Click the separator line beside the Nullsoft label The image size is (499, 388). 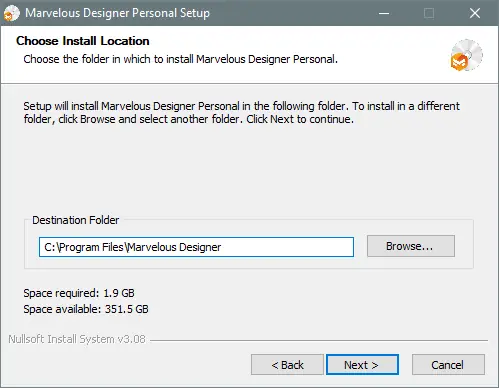click(319, 341)
